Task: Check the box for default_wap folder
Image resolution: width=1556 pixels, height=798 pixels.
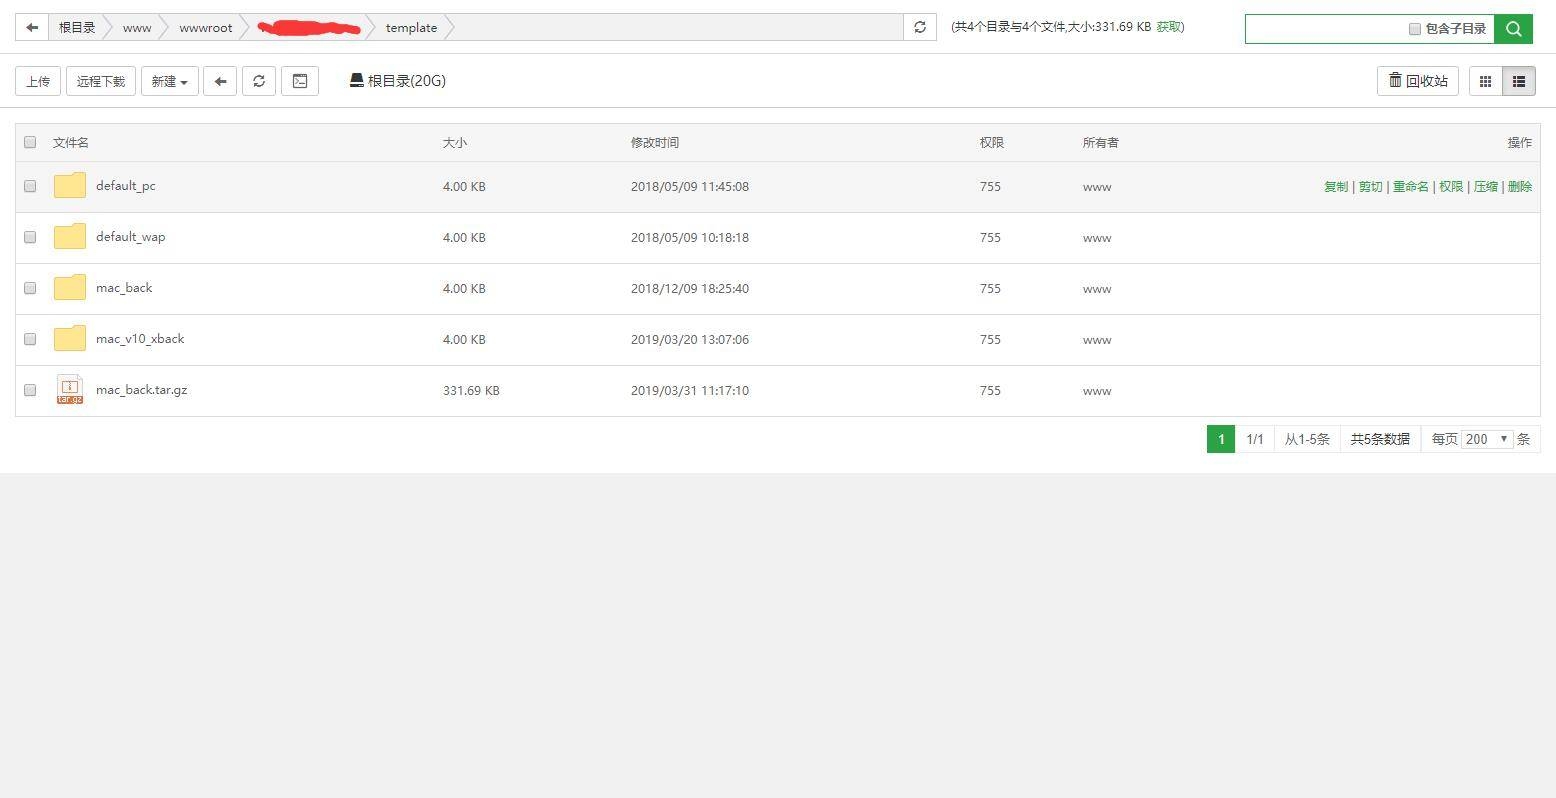Action: (30, 237)
